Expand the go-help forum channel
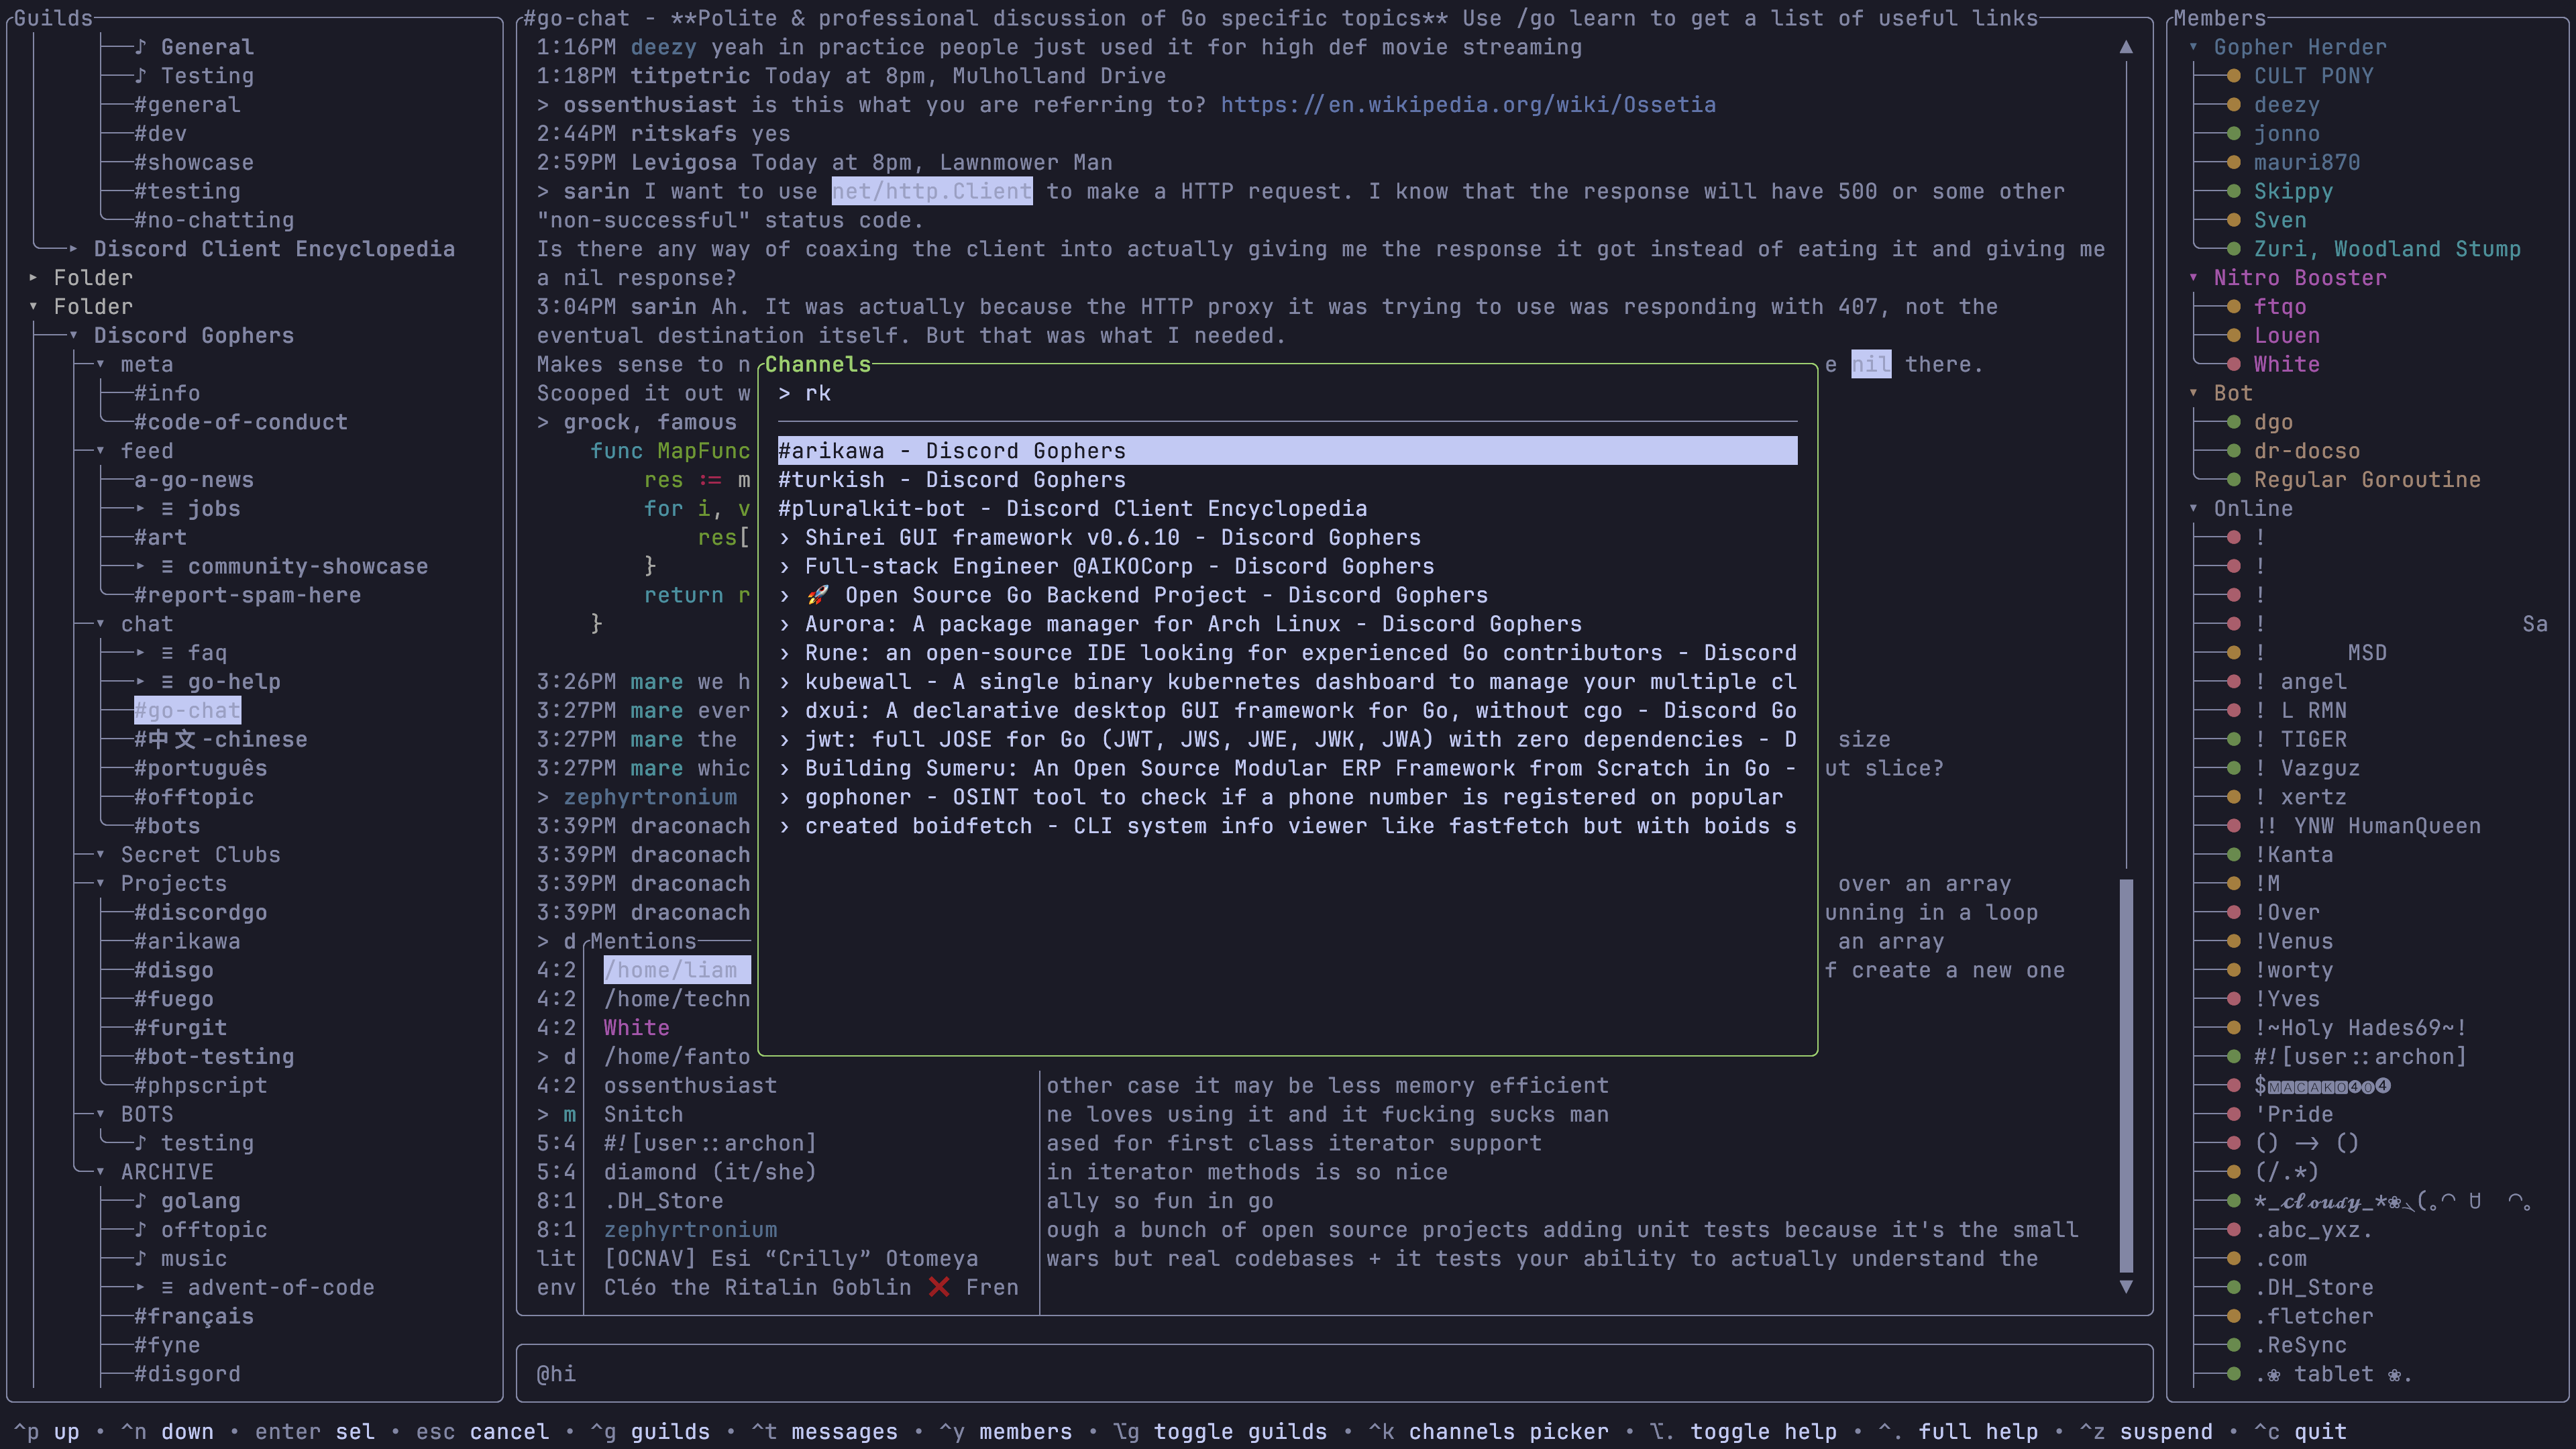The width and height of the screenshot is (2576, 1449). point(140,682)
